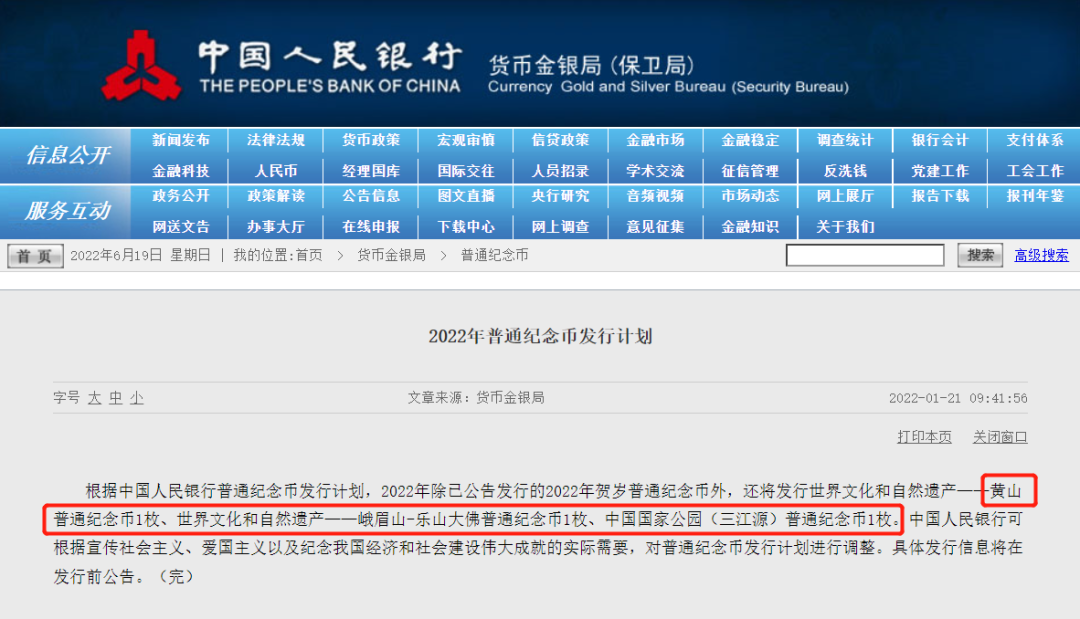Click the 信息公开 section header
Screen dimensions: 1080x619
(x=68, y=155)
